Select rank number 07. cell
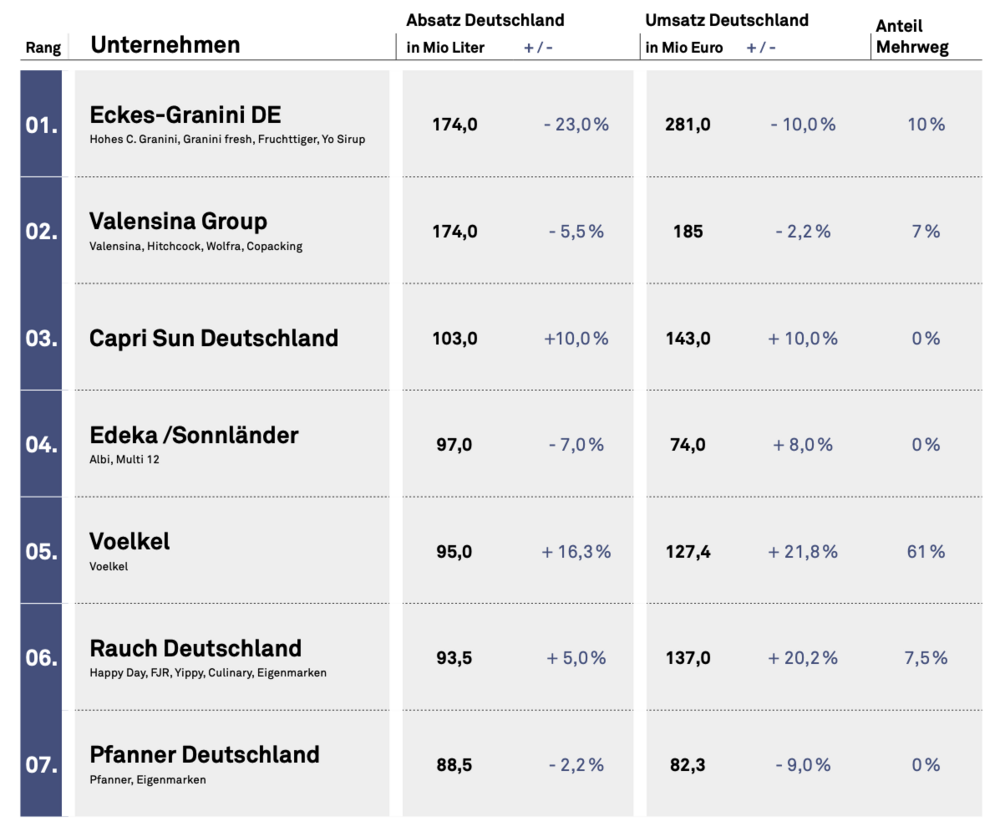Image resolution: width=1000 pixels, height=822 pixels. [41, 766]
